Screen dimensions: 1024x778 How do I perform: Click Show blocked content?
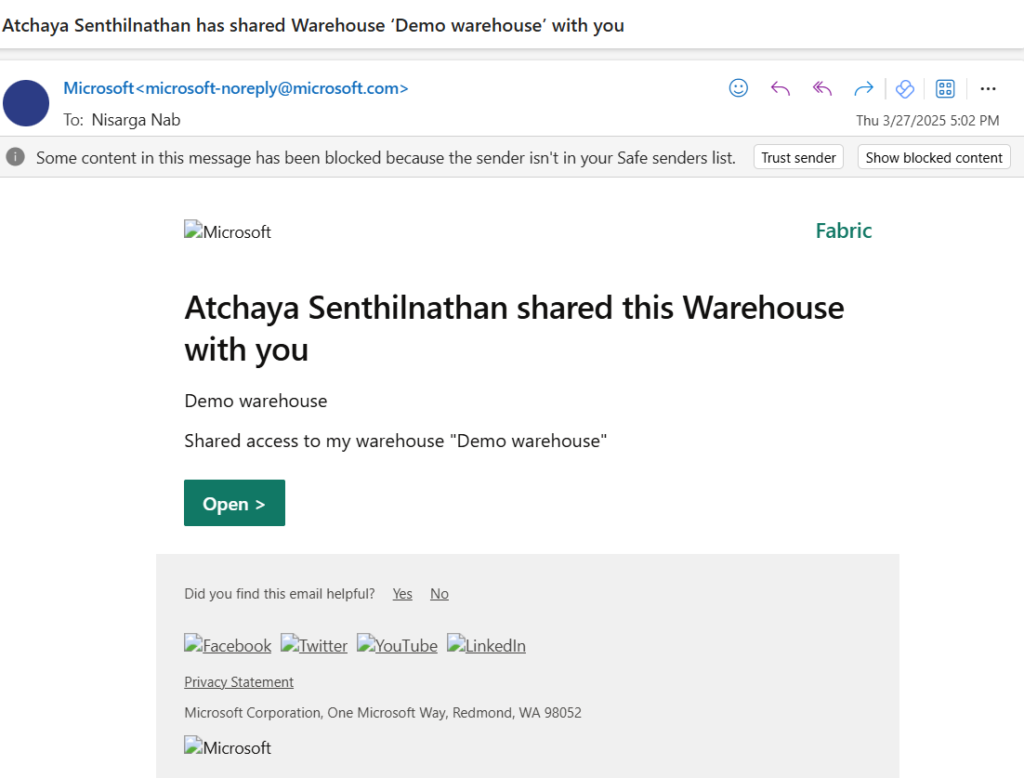pos(933,157)
